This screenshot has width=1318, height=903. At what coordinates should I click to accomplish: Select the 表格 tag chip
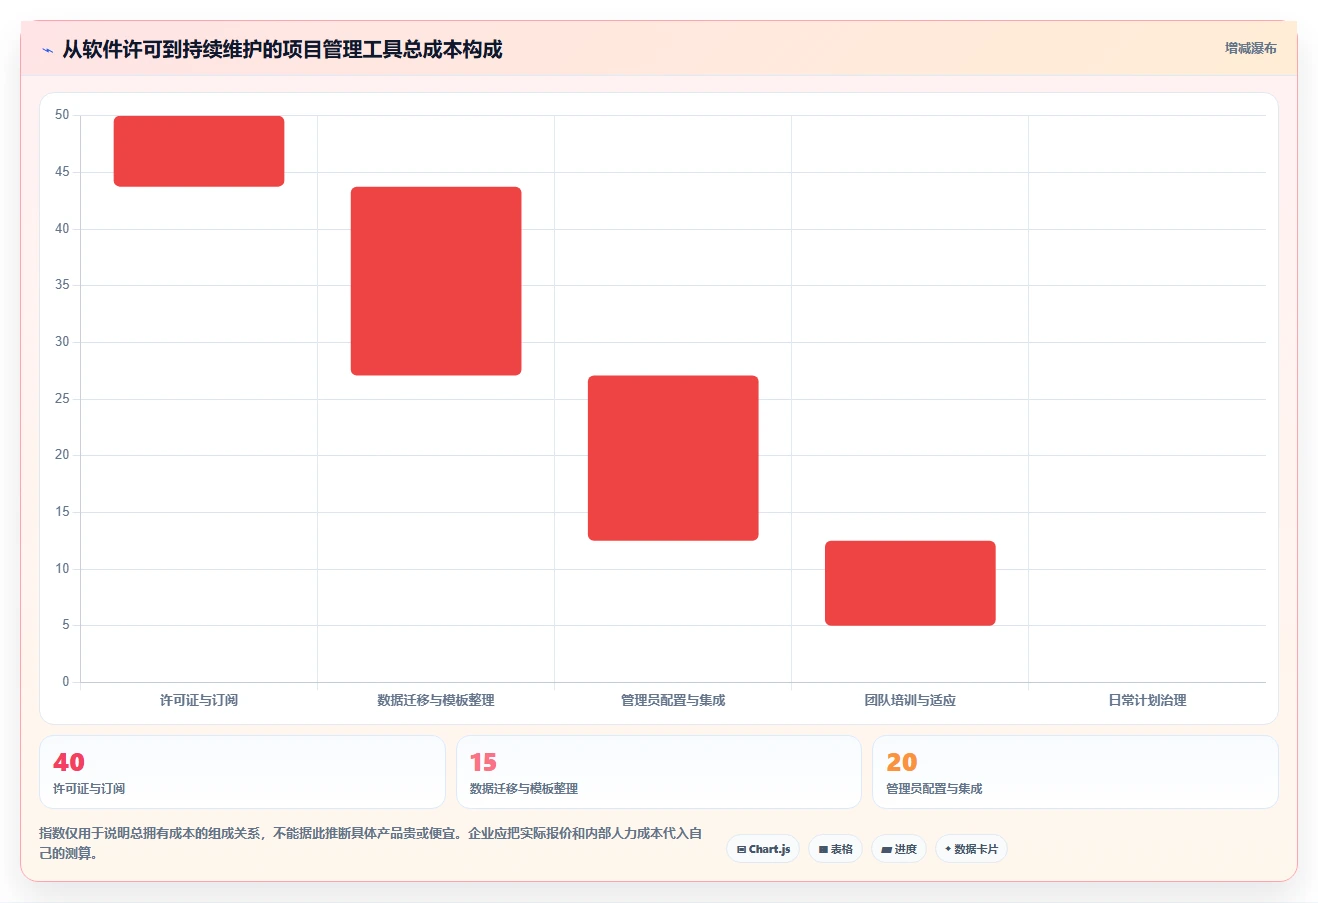coord(835,849)
